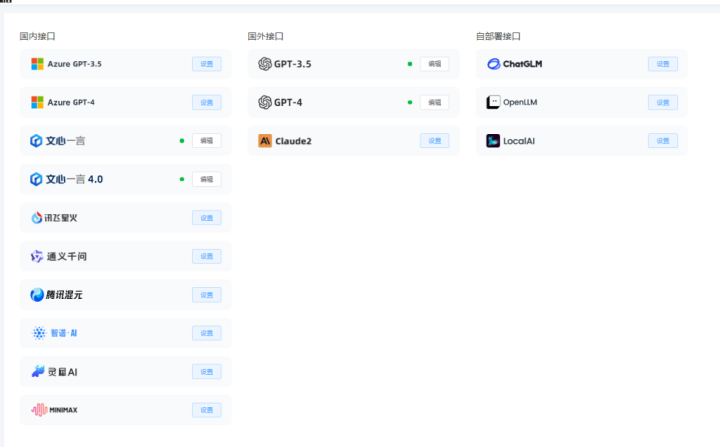Edit the GPT-3.5 interface configuration
Image resolution: width=720 pixels, height=447 pixels.
(434, 64)
